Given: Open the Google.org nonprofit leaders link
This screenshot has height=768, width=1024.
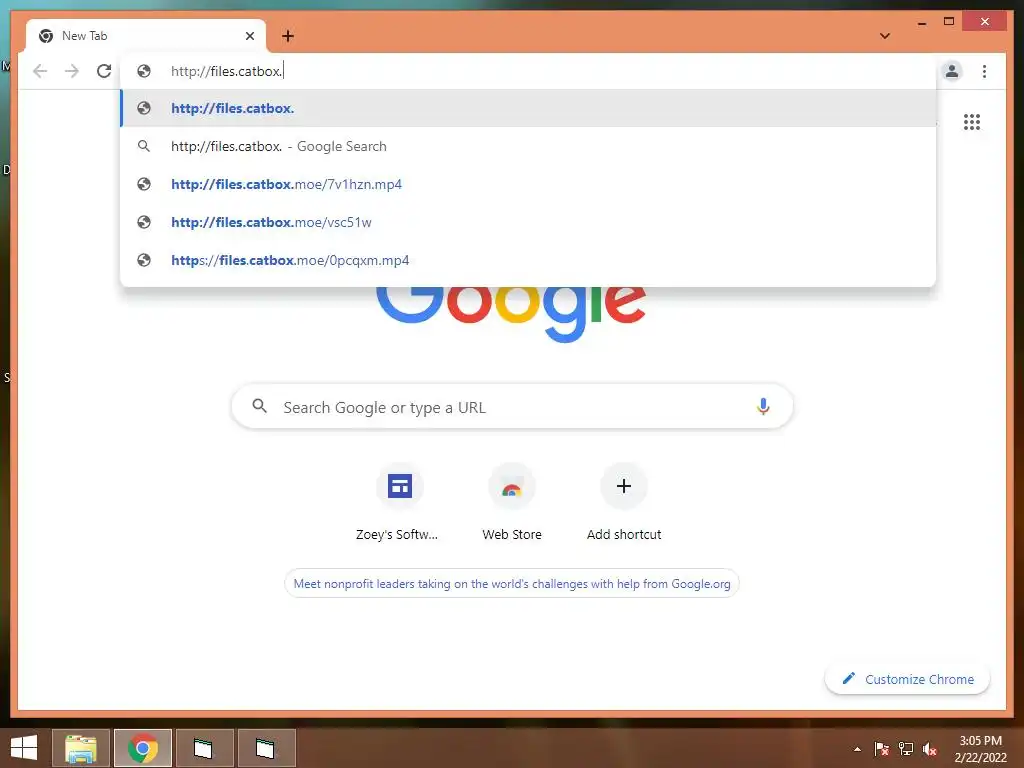Looking at the screenshot, I should click(512, 583).
